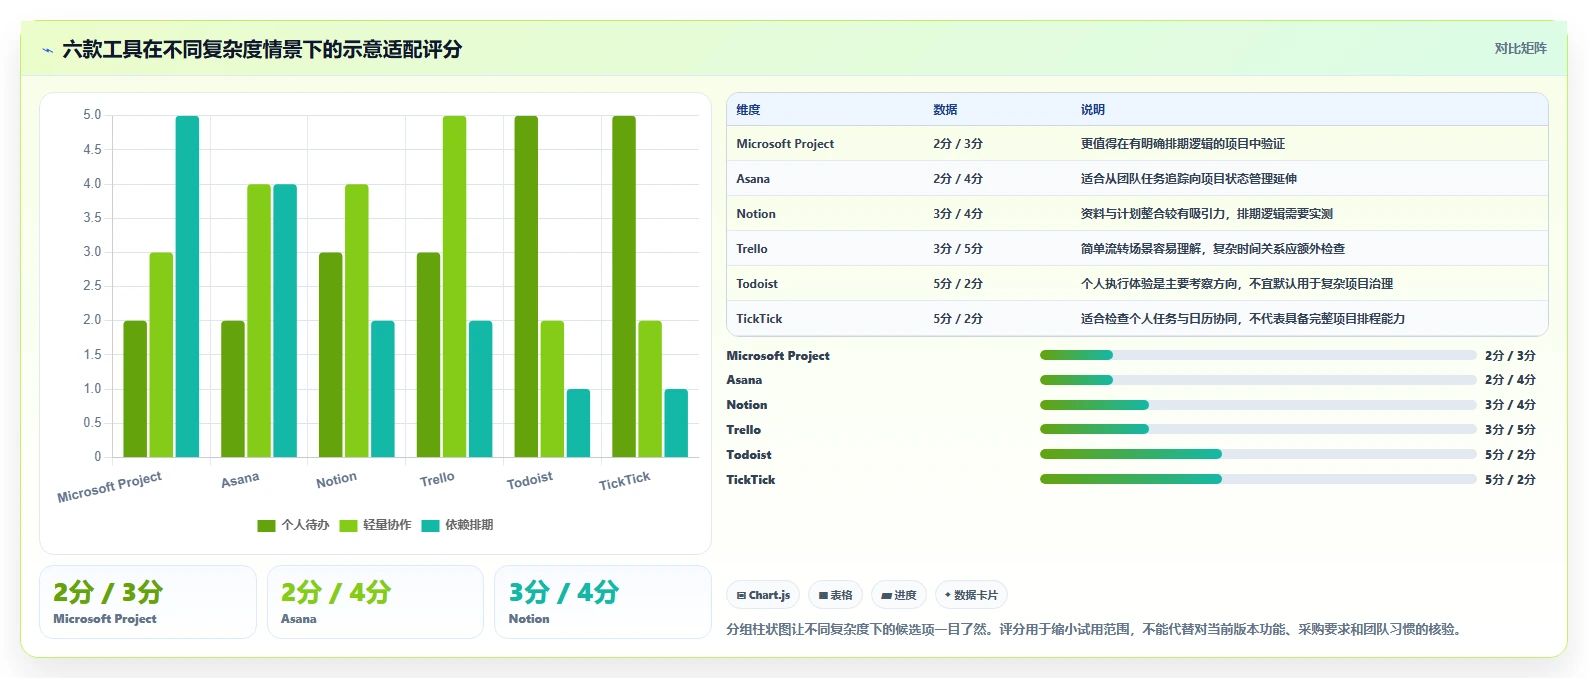The width and height of the screenshot is (1588, 678).
Task: Open the Asana summary card
Action: pos(375,602)
